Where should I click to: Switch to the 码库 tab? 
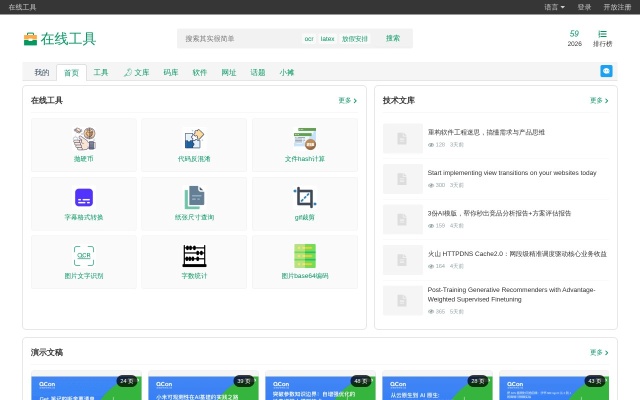(x=171, y=72)
